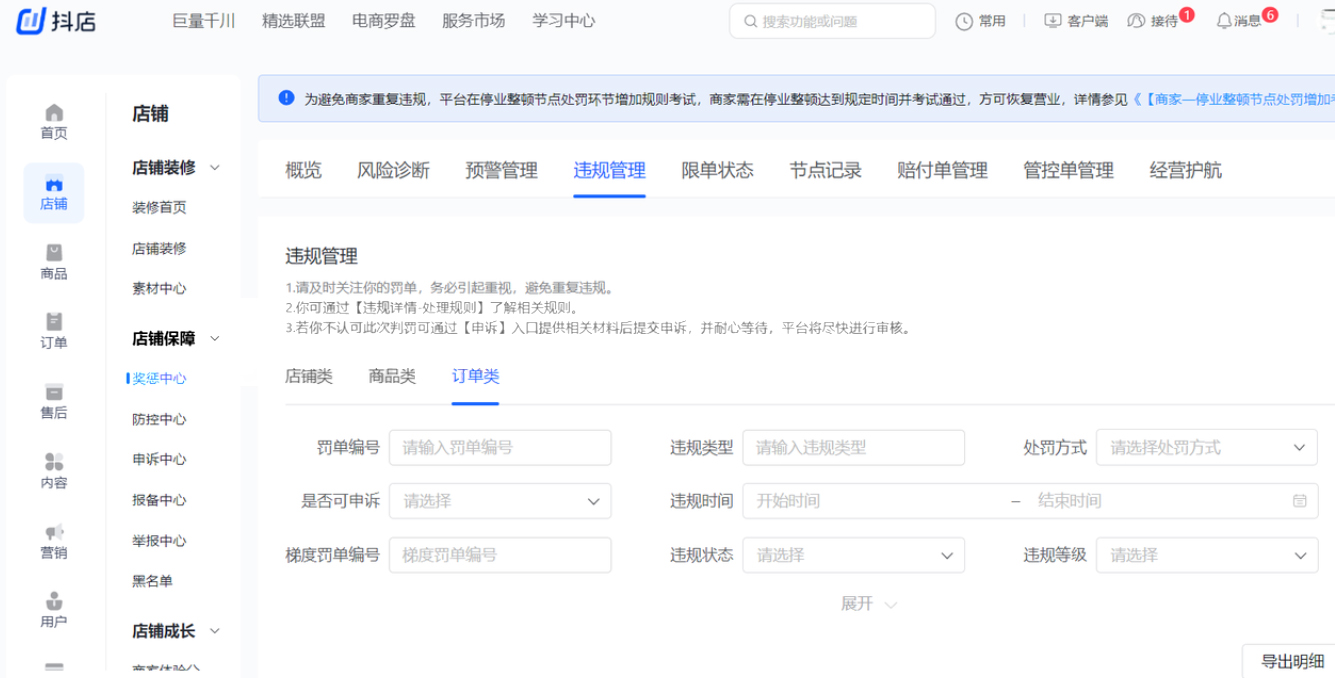This screenshot has width=1335, height=678.
Task: Select the 商品 icon in the sidebar
Action: point(53,262)
